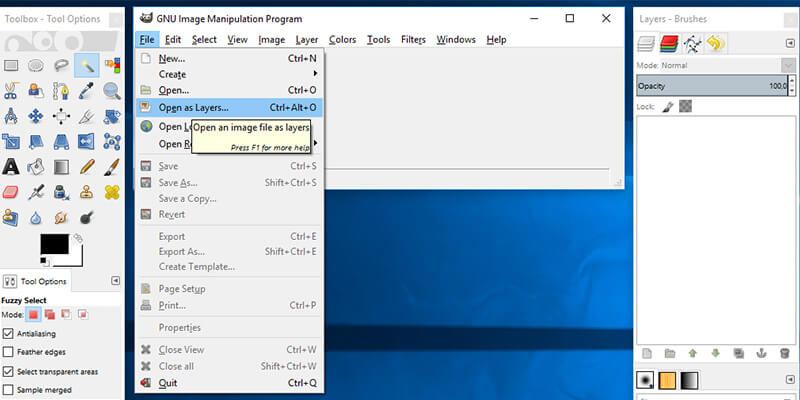The image size is (800, 400).
Task: Toggle the Lock pixels brush icon
Action: point(668,107)
